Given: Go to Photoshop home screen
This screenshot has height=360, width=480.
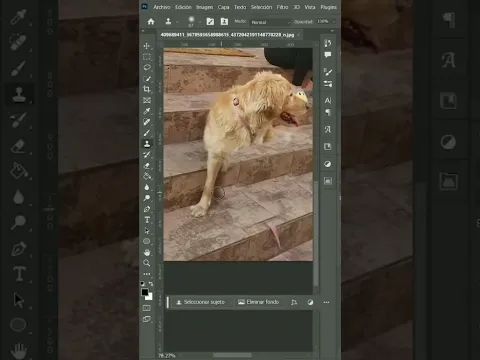Looking at the screenshot, I should 151,22.
